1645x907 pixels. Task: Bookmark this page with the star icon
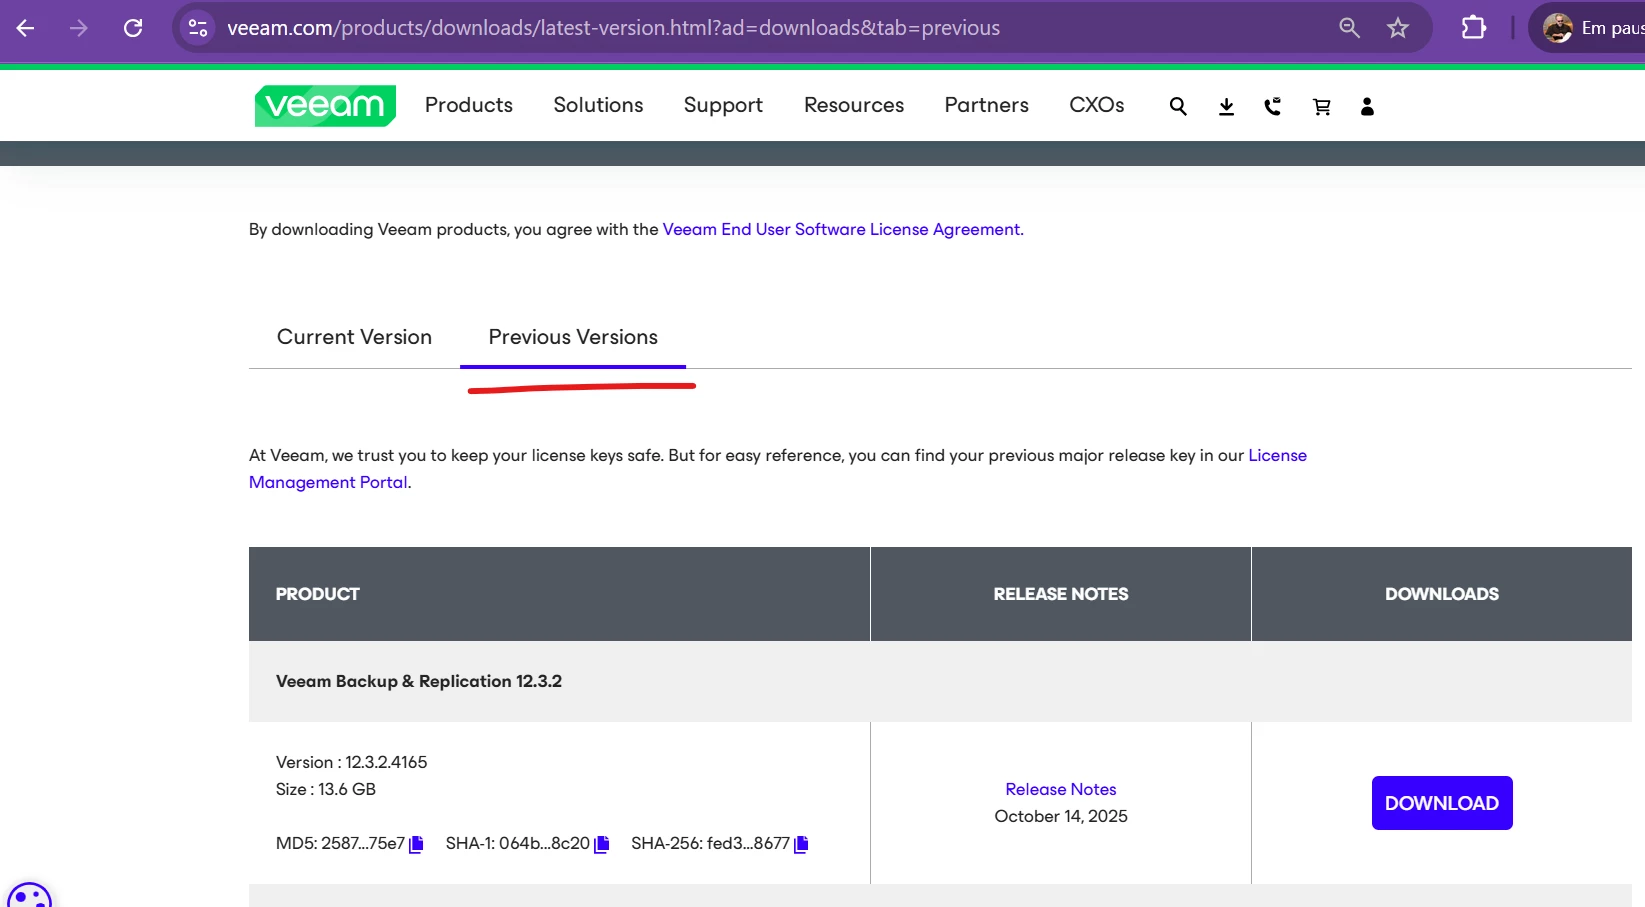[1397, 28]
